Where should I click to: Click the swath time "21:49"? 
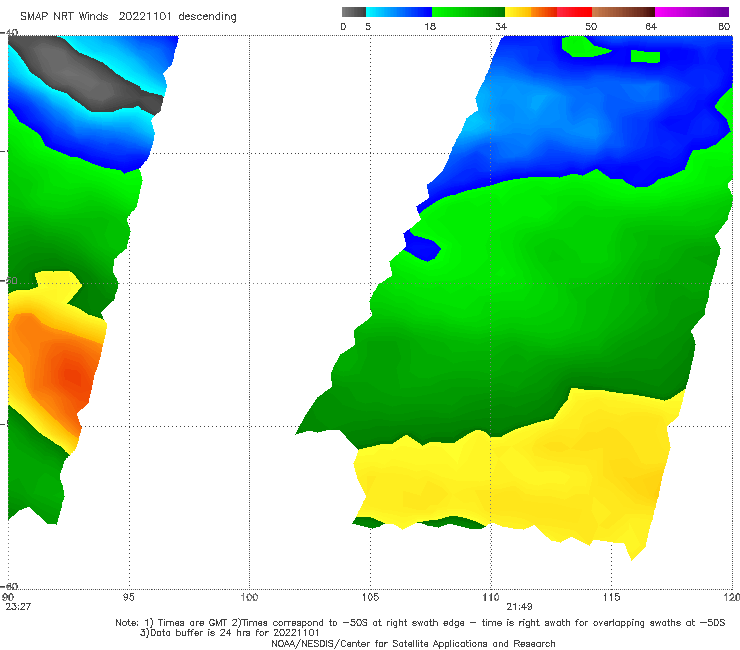click(x=519, y=607)
